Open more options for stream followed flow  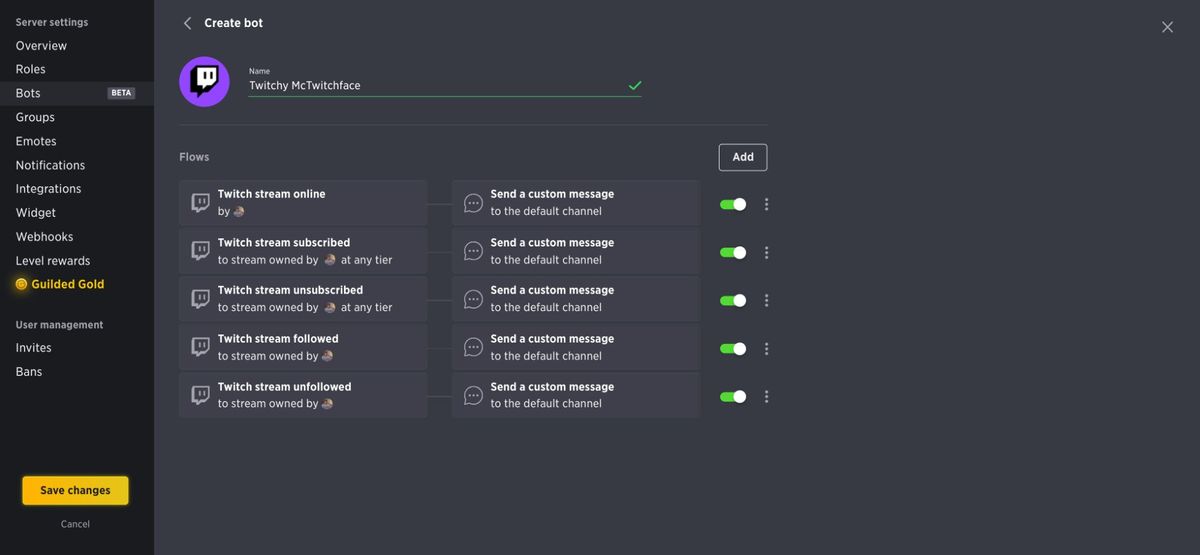coord(766,348)
